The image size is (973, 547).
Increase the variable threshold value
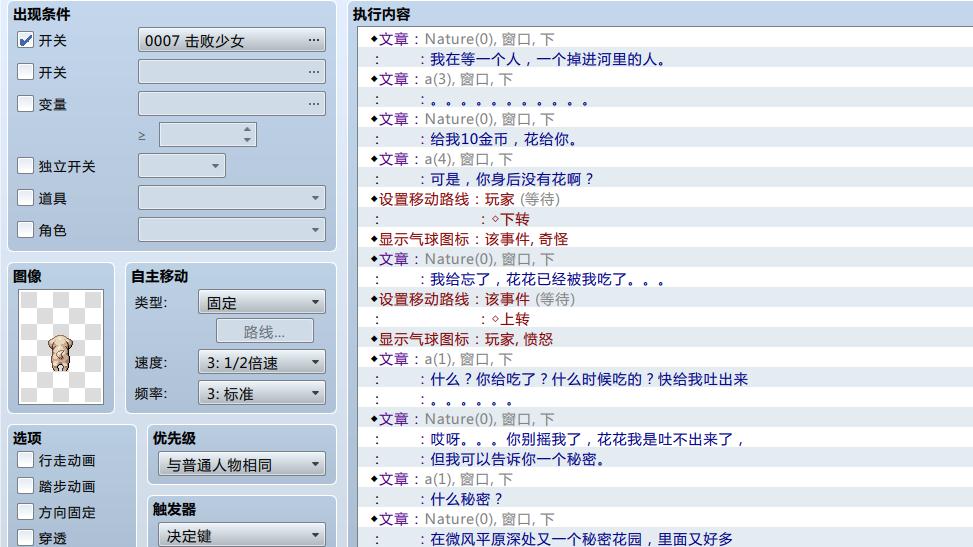tap(248, 129)
